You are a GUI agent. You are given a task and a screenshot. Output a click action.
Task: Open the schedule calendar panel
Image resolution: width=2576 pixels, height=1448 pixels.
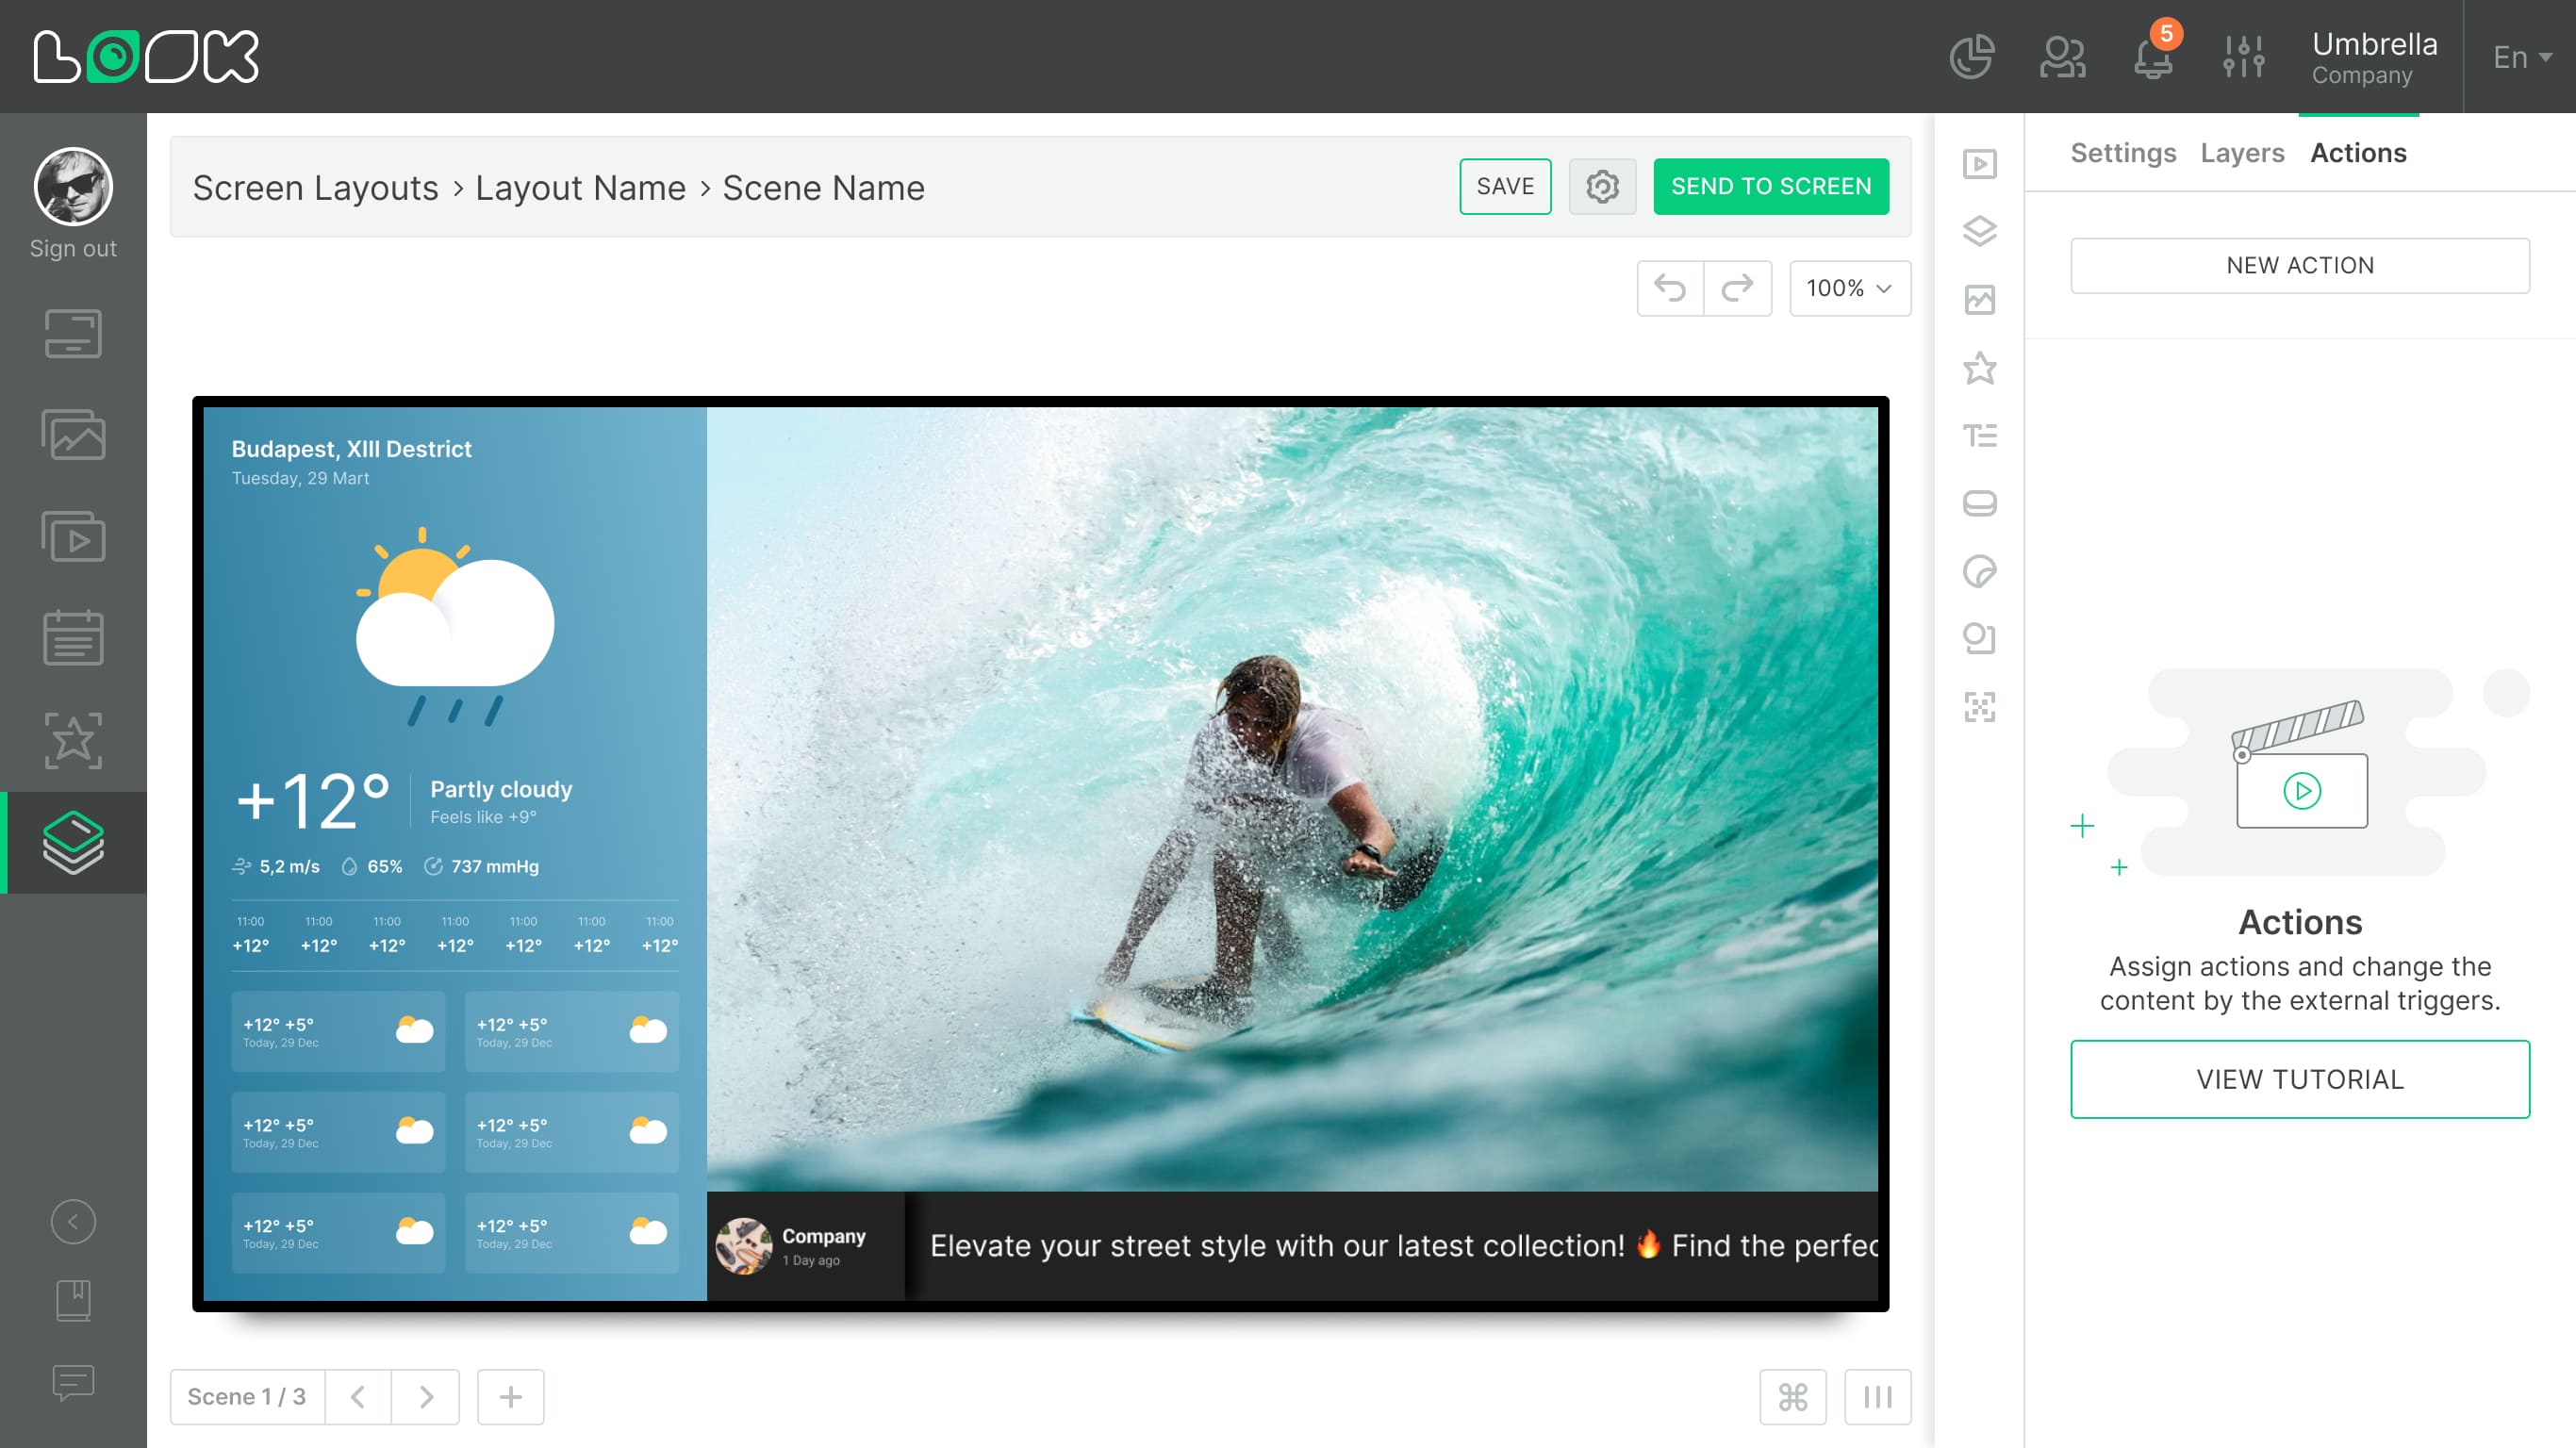(x=73, y=638)
